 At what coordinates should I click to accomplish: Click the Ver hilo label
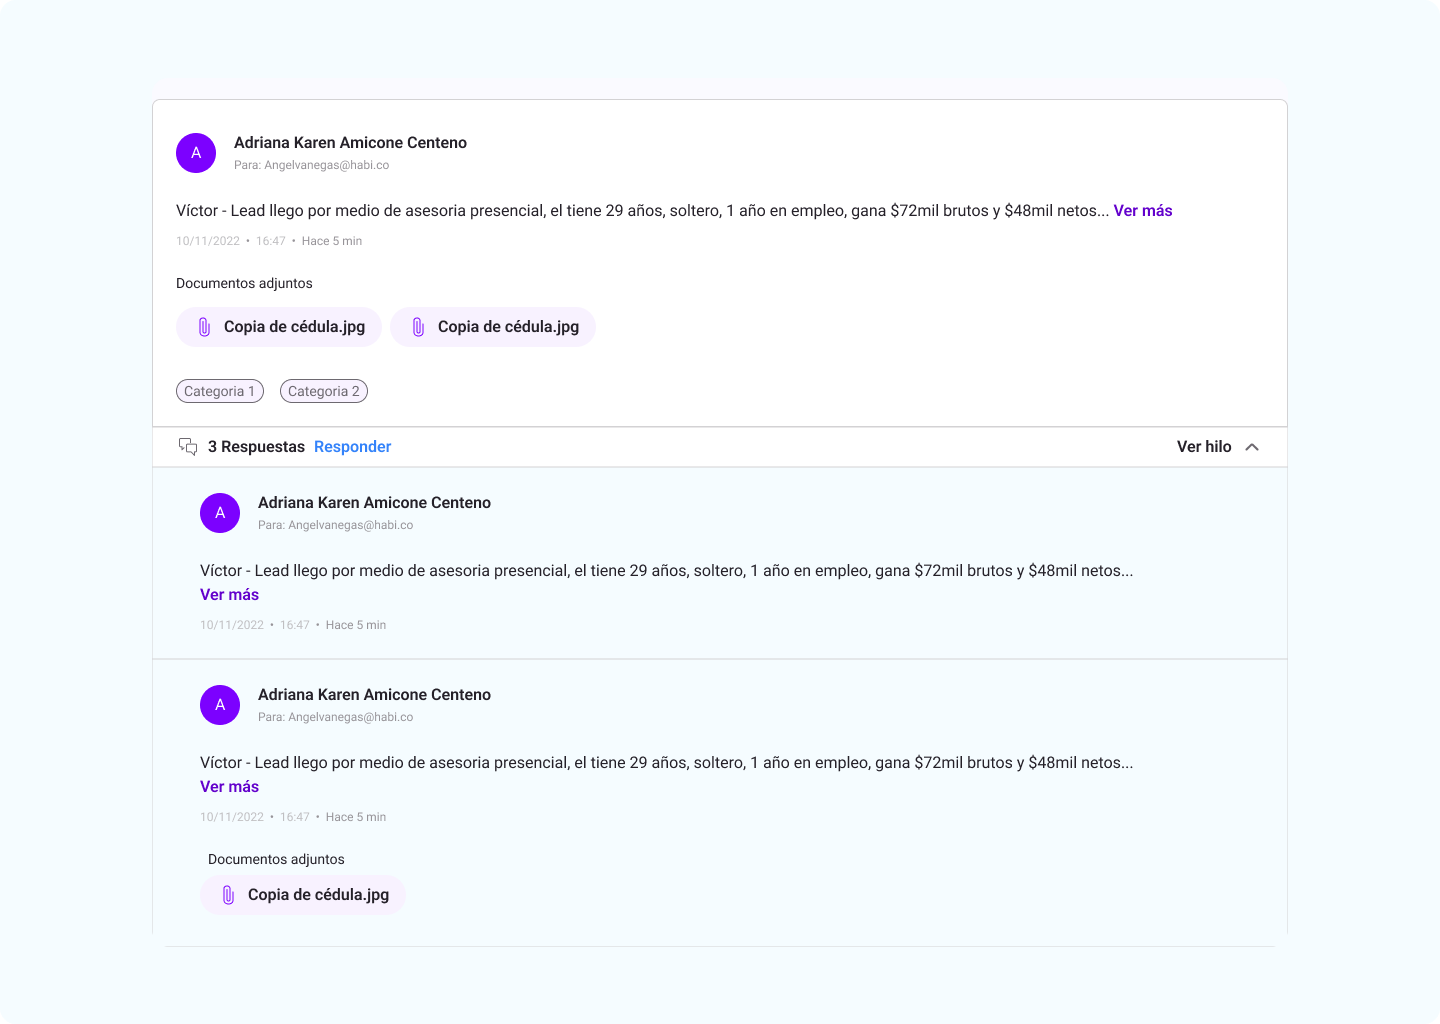pyautogui.click(x=1204, y=446)
